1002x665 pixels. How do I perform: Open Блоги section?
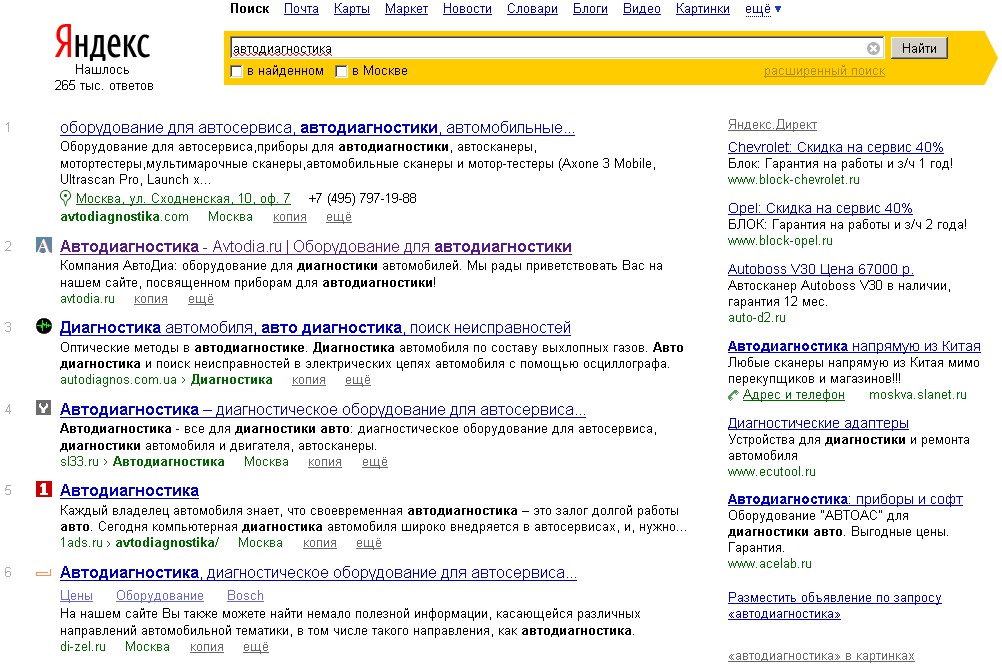(x=590, y=9)
